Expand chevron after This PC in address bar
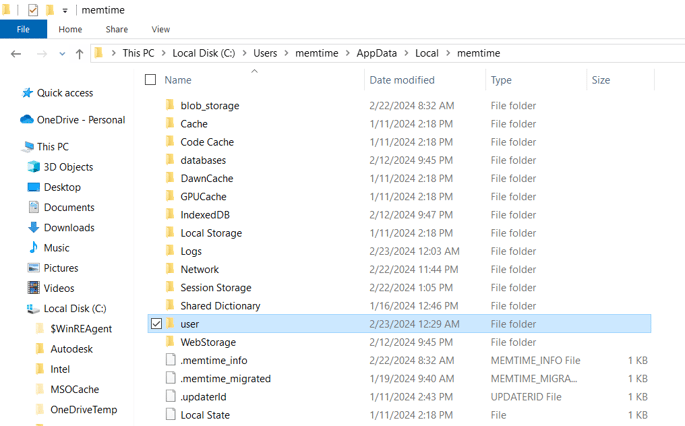Image resolution: width=685 pixels, height=426 pixels. pyautogui.click(x=163, y=53)
